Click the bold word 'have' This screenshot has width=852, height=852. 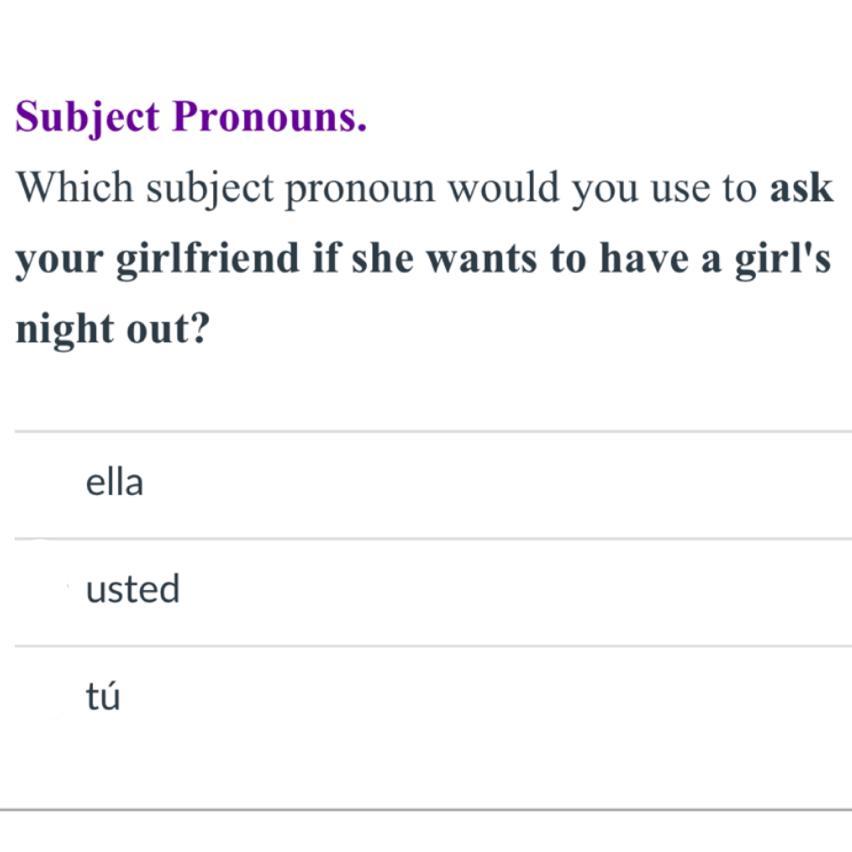[x=644, y=259]
